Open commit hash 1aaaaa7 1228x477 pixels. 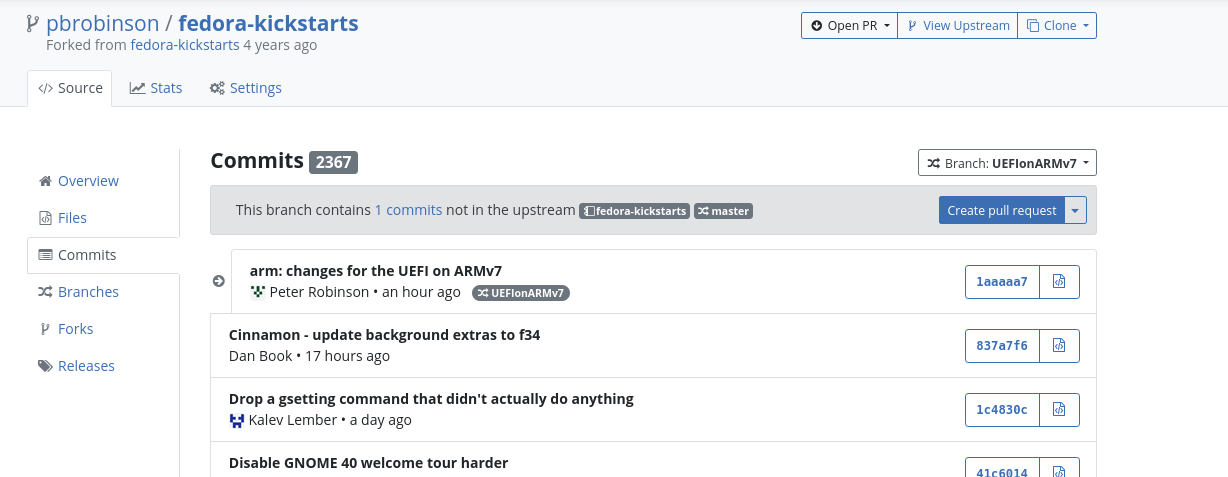pyautogui.click(x=1002, y=282)
